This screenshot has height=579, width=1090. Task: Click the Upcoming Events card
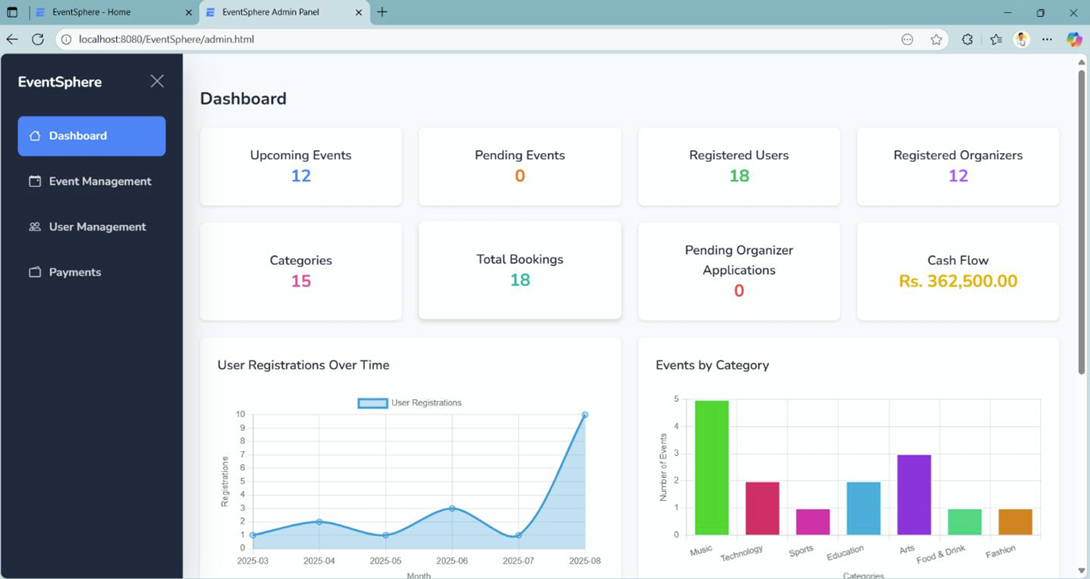pyautogui.click(x=301, y=166)
